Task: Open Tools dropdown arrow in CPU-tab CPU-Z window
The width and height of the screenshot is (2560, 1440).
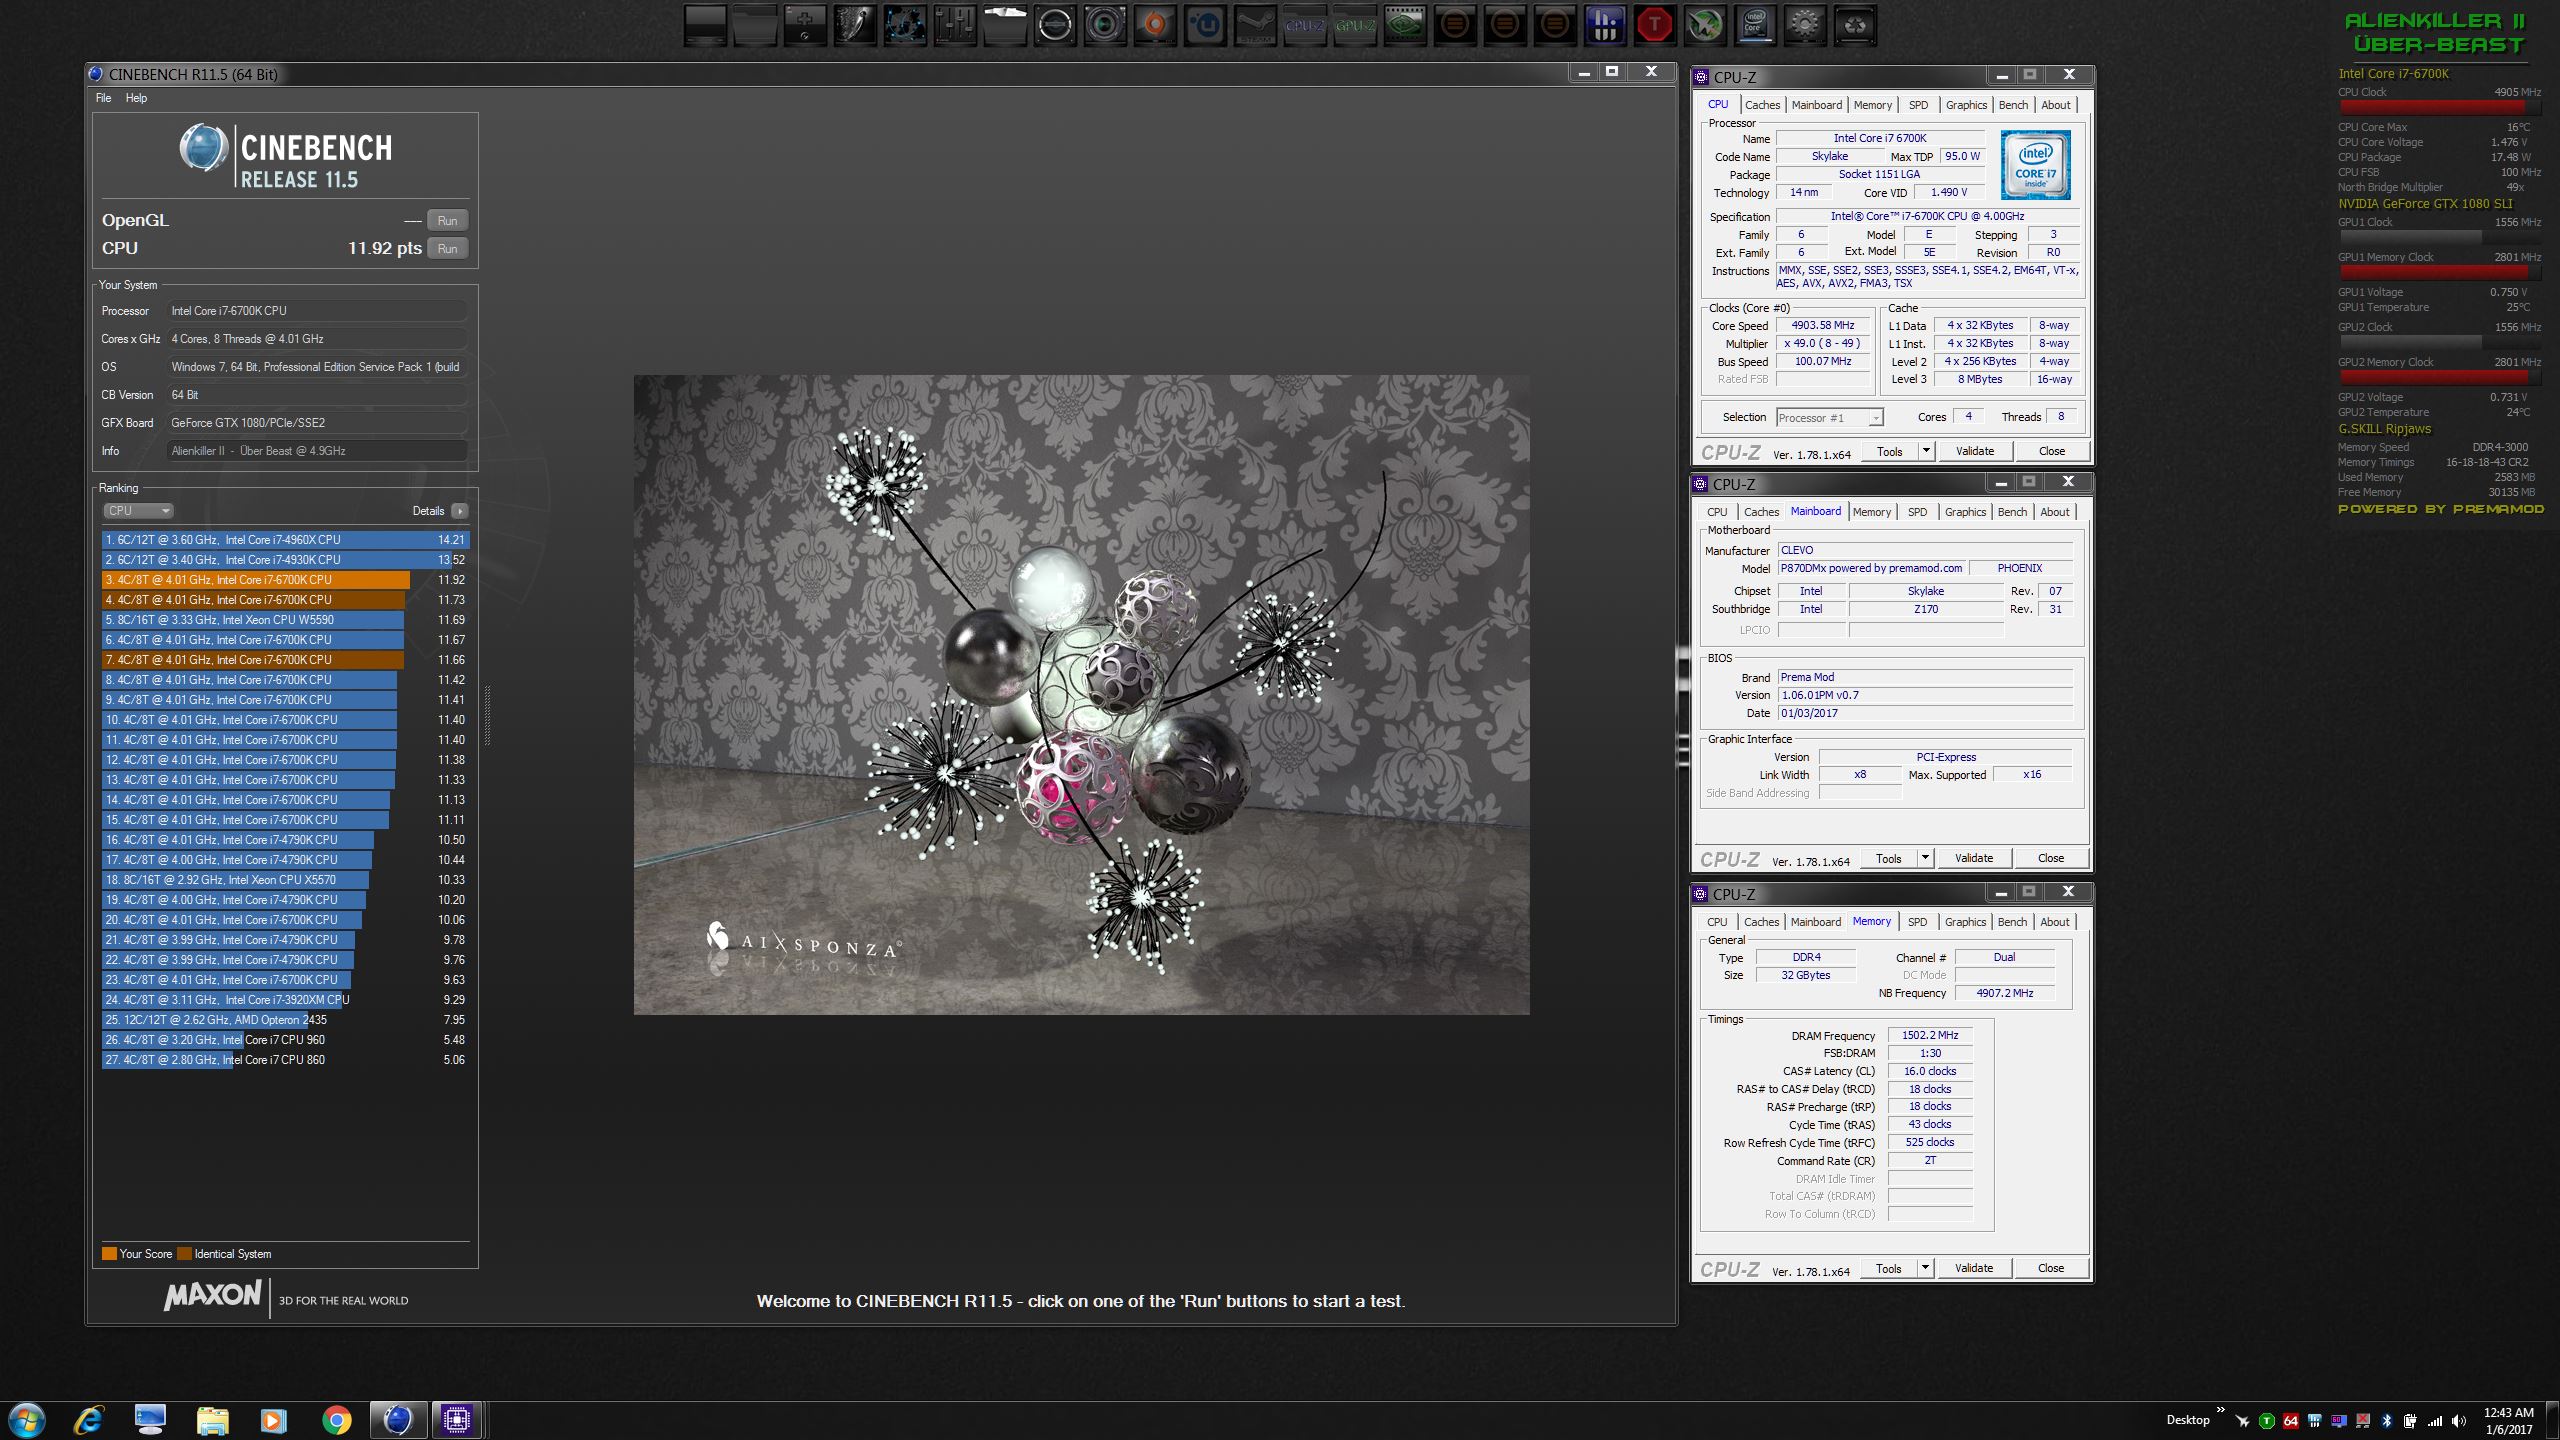Action: [1926, 451]
